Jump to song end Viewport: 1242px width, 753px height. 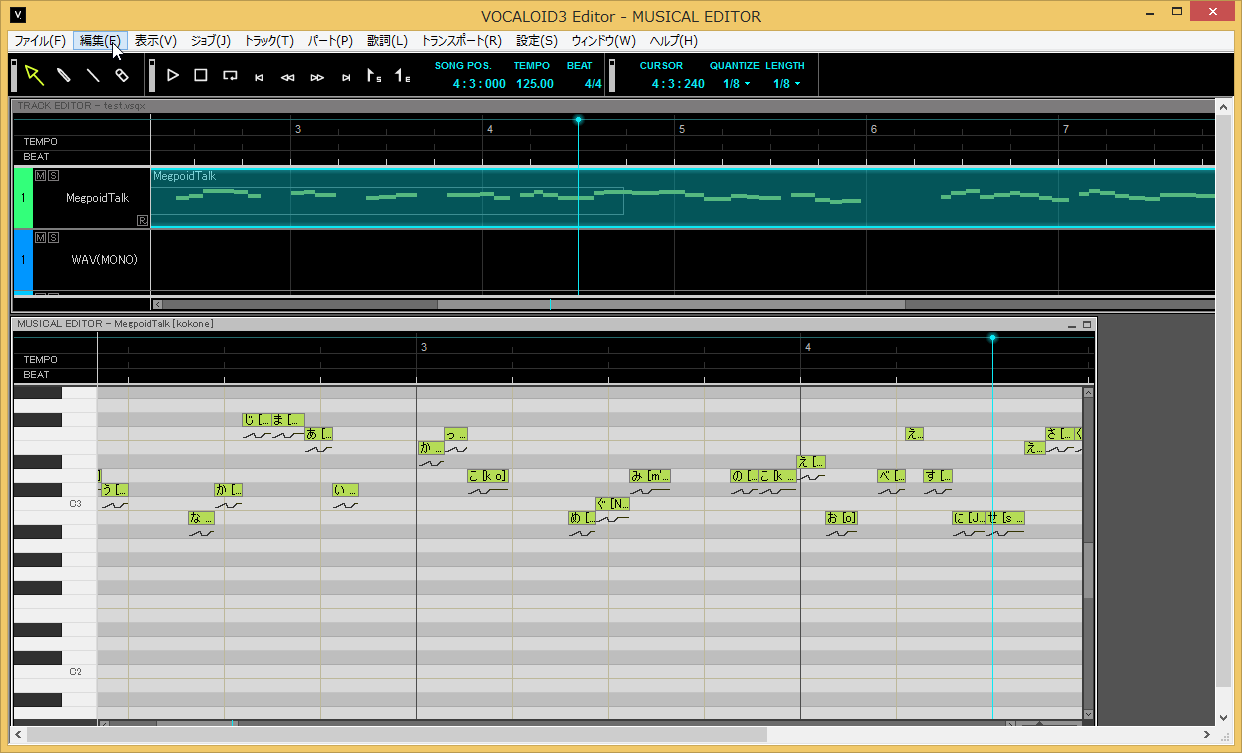pos(346,76)
